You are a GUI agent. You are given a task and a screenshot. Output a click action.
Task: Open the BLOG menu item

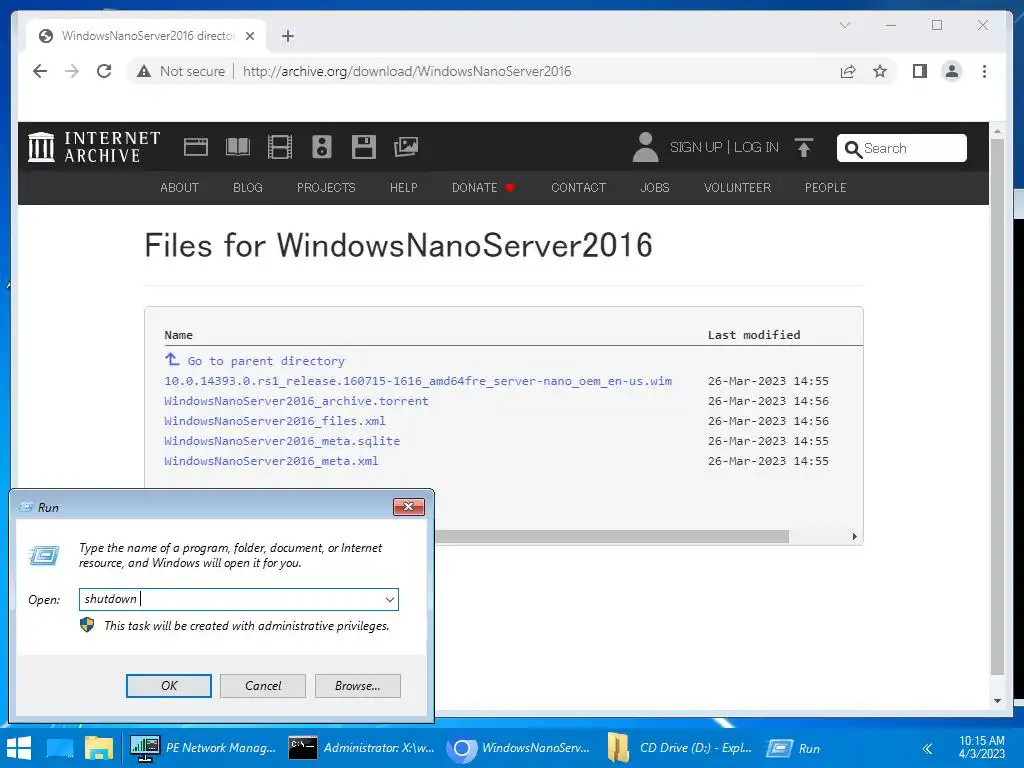248,187
